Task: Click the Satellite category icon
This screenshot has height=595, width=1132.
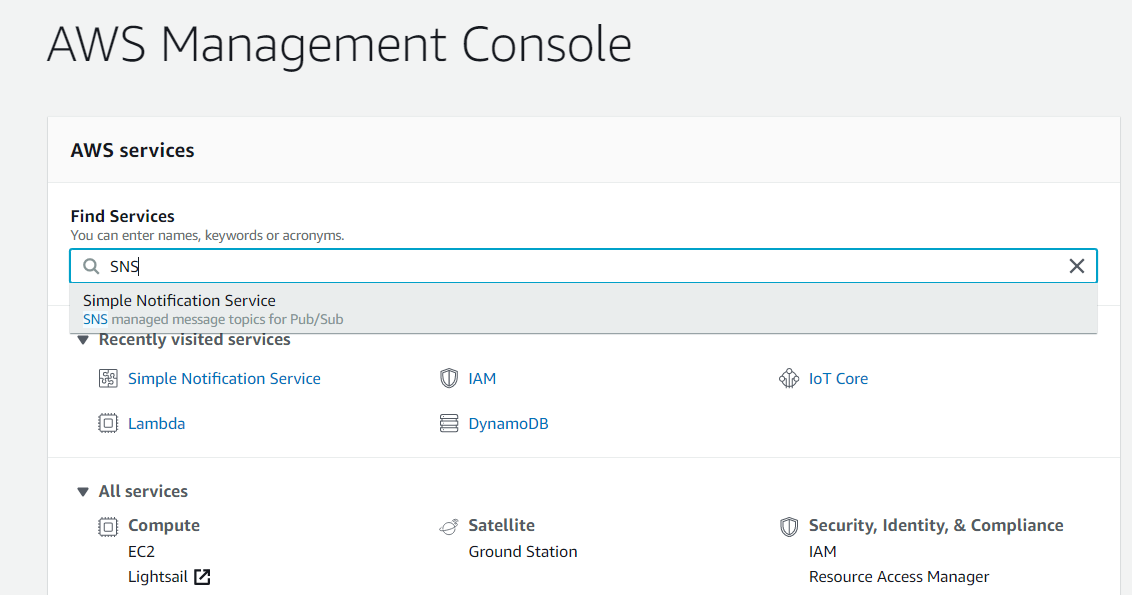Action: pyautogui.click(x=449, y=526)
